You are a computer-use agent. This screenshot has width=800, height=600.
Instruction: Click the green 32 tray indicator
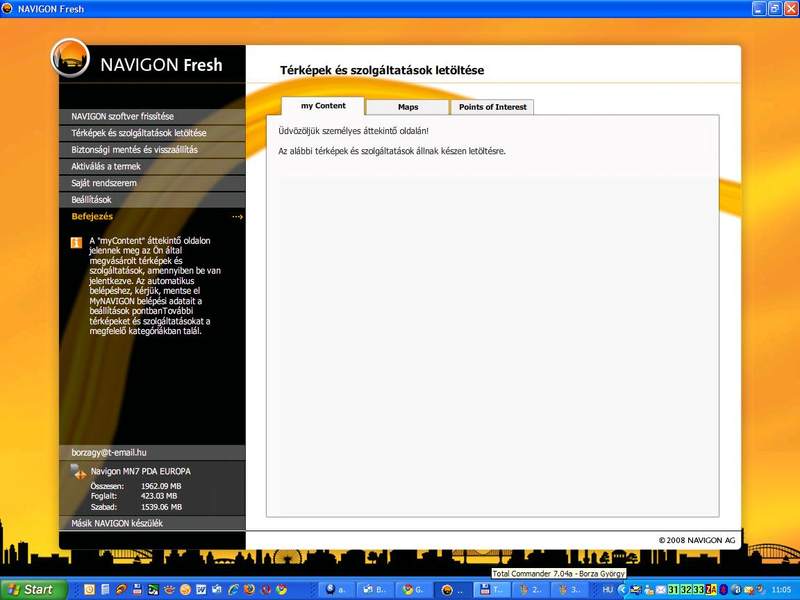[x=686, y=590]
